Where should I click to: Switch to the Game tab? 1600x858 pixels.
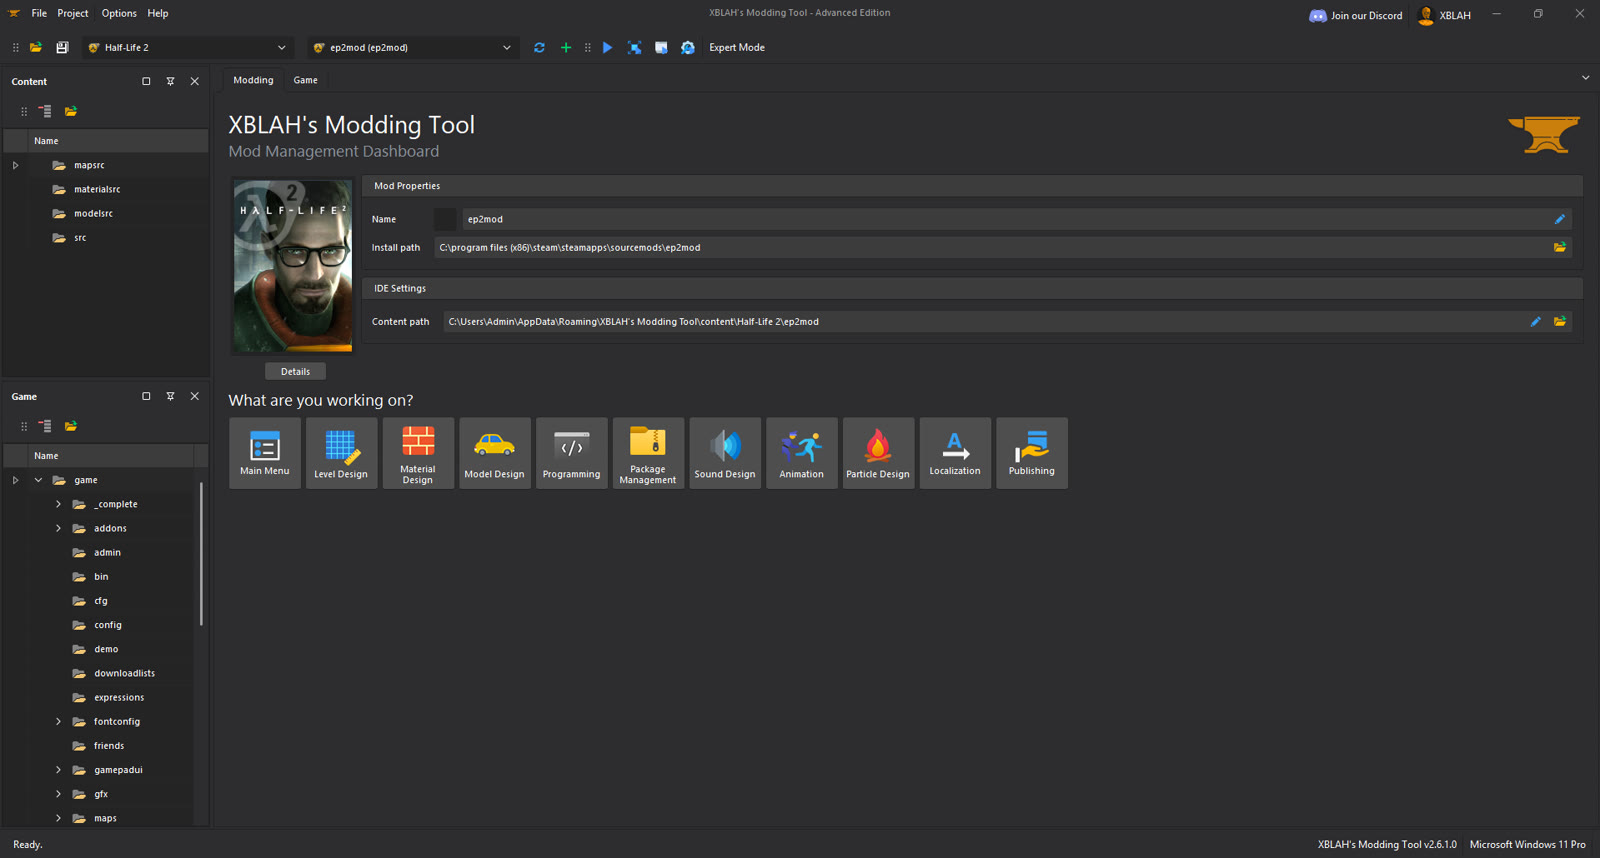click(306, 80)
